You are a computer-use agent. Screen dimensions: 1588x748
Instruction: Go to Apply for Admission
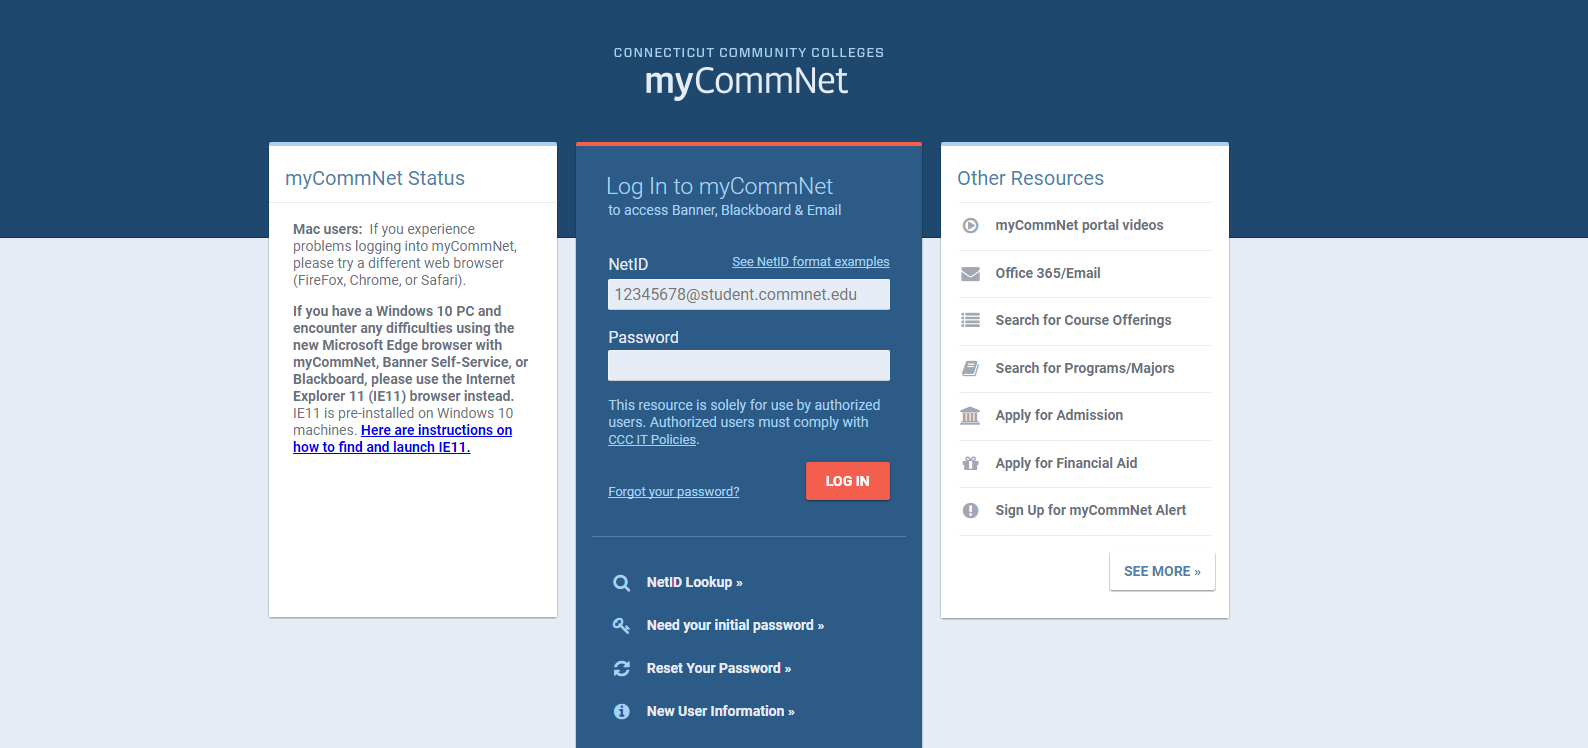click(1059, 416)
